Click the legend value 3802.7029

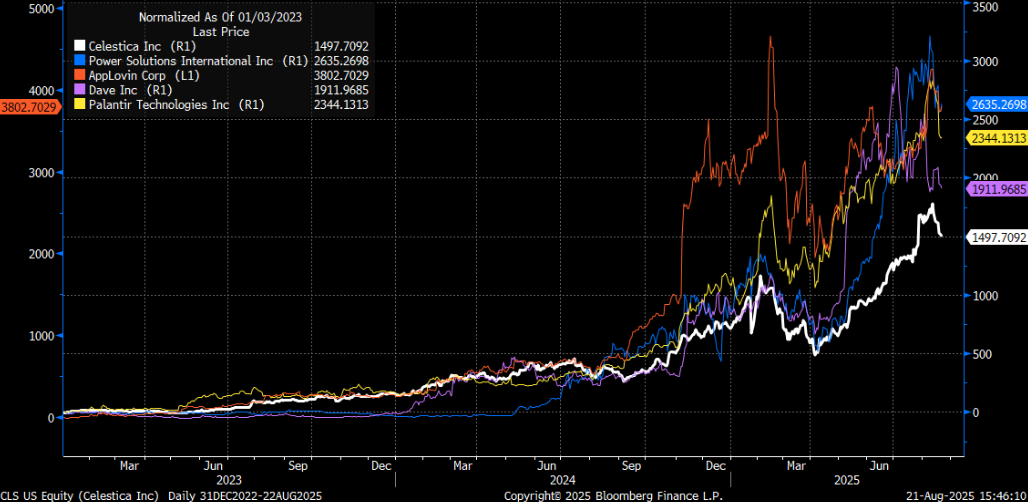pos(342,75)
